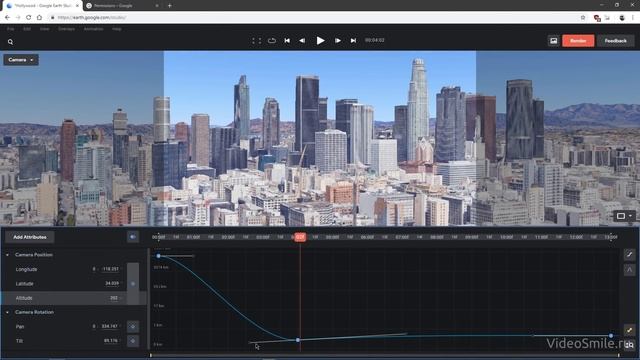Click the Latitude value field
This screenshot has height=360, width=640.
click(x=112, y=283)
